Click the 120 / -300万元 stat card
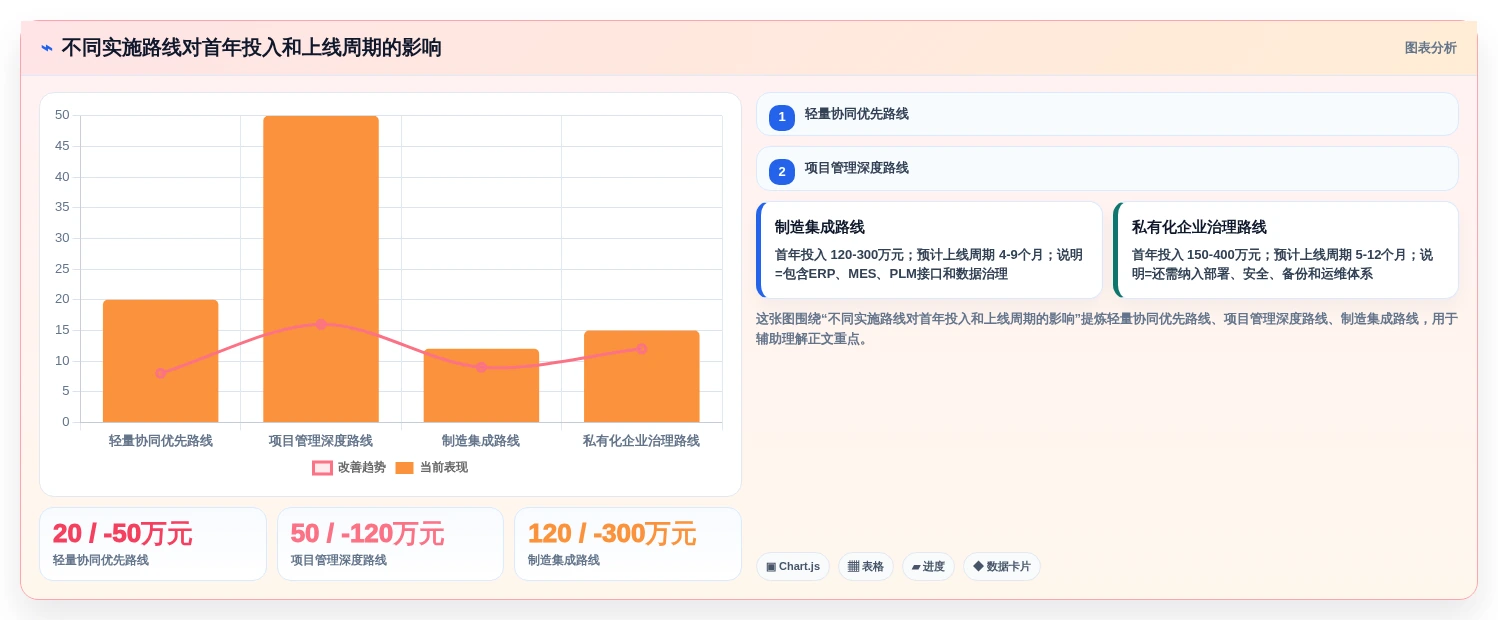1498x620 pixels. pyautogui.click(x=628, y=544)
